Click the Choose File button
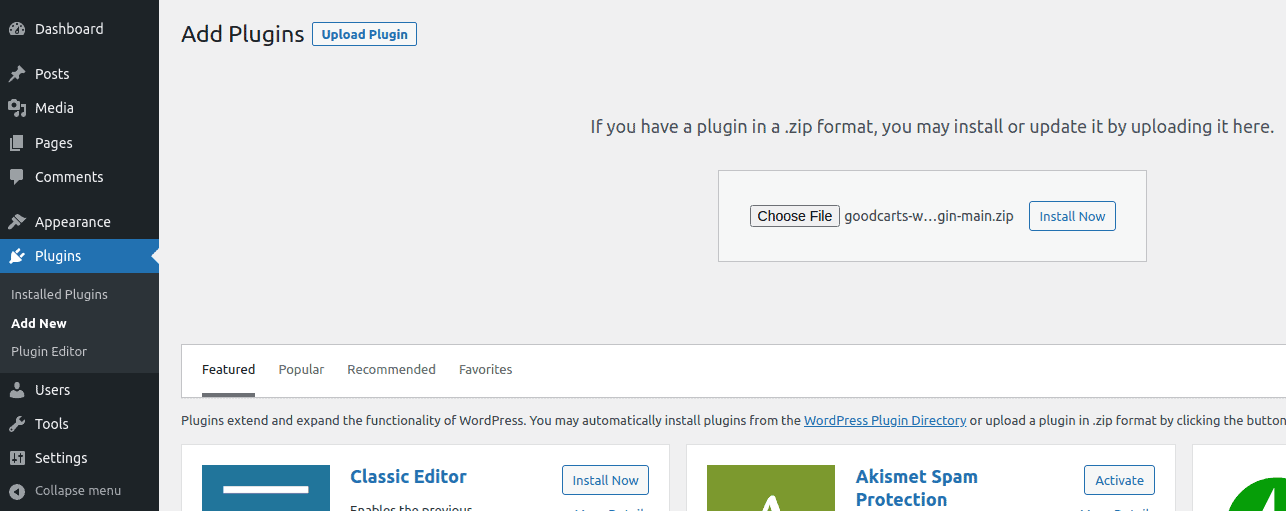 pyautogui.click(x=795, y=216)
